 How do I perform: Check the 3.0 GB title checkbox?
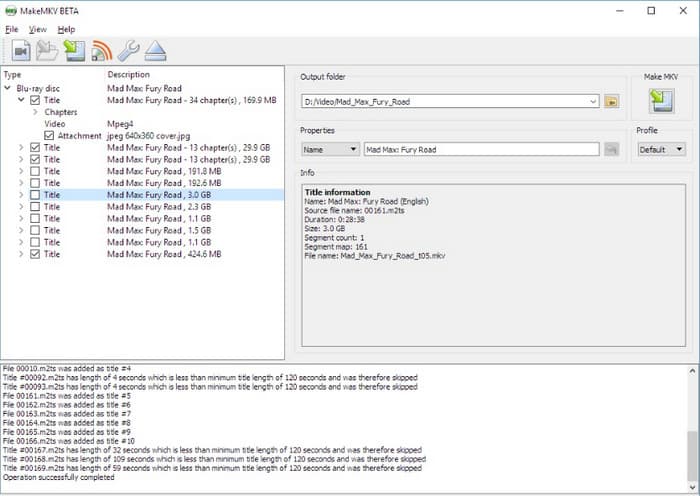click(35, 195)
